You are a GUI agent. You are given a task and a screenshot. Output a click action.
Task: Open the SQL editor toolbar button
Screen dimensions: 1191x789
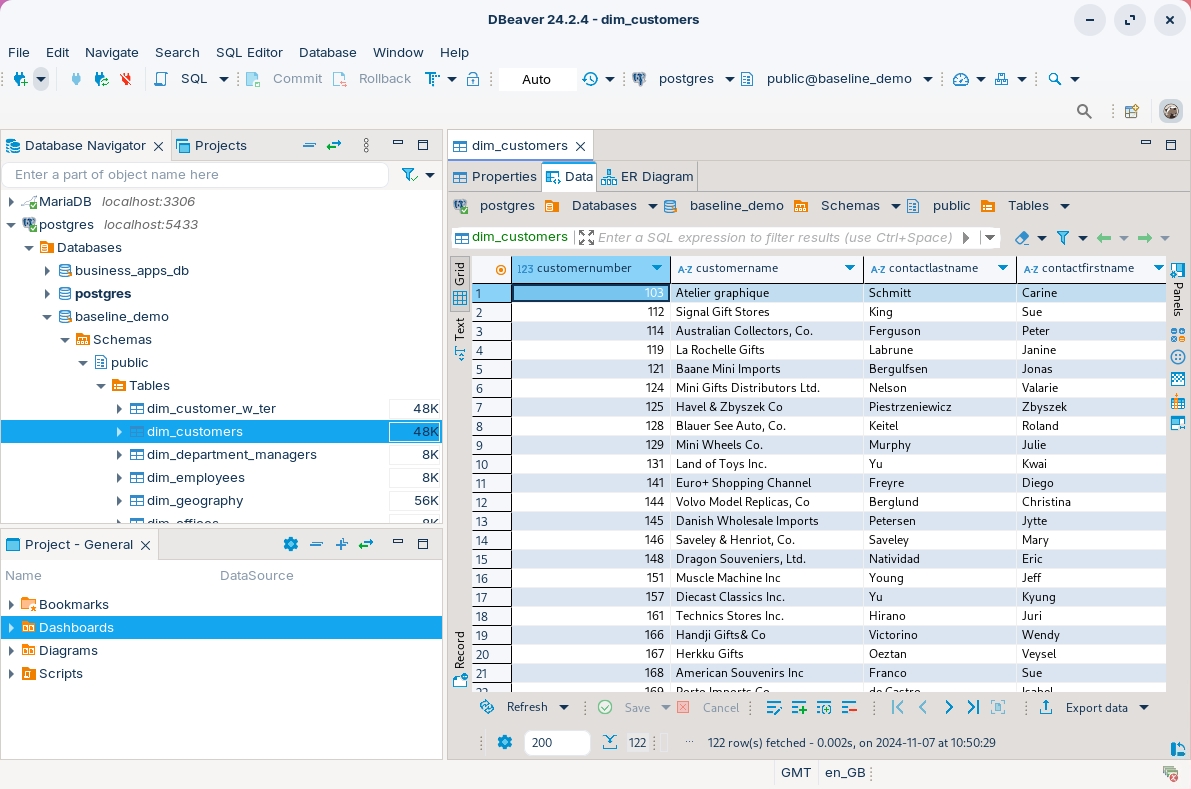[193, 79]
